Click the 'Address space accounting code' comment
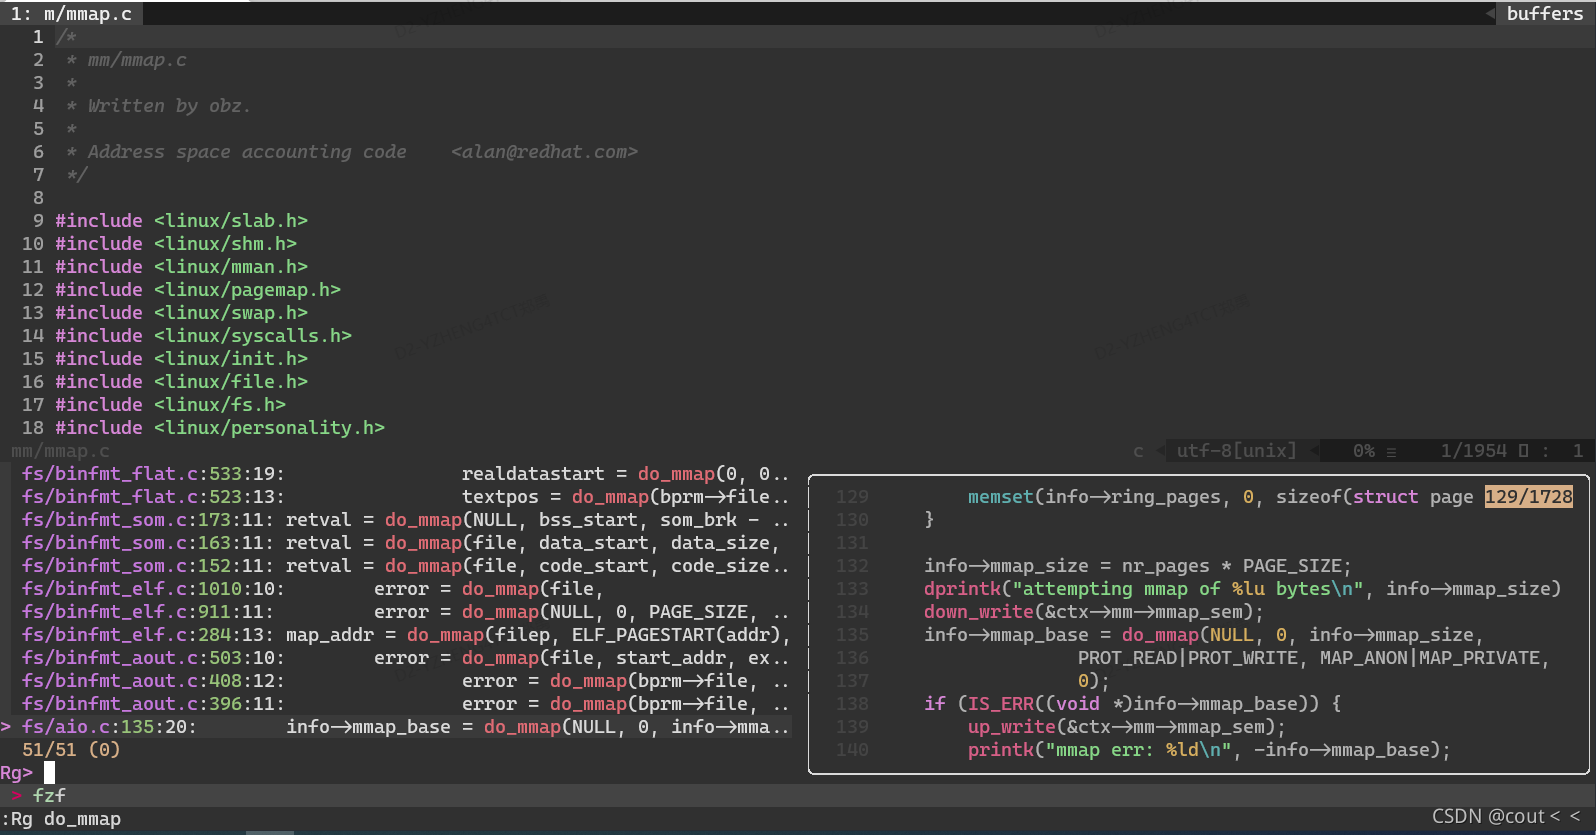 pyautogui.click(x=247, y=152)
